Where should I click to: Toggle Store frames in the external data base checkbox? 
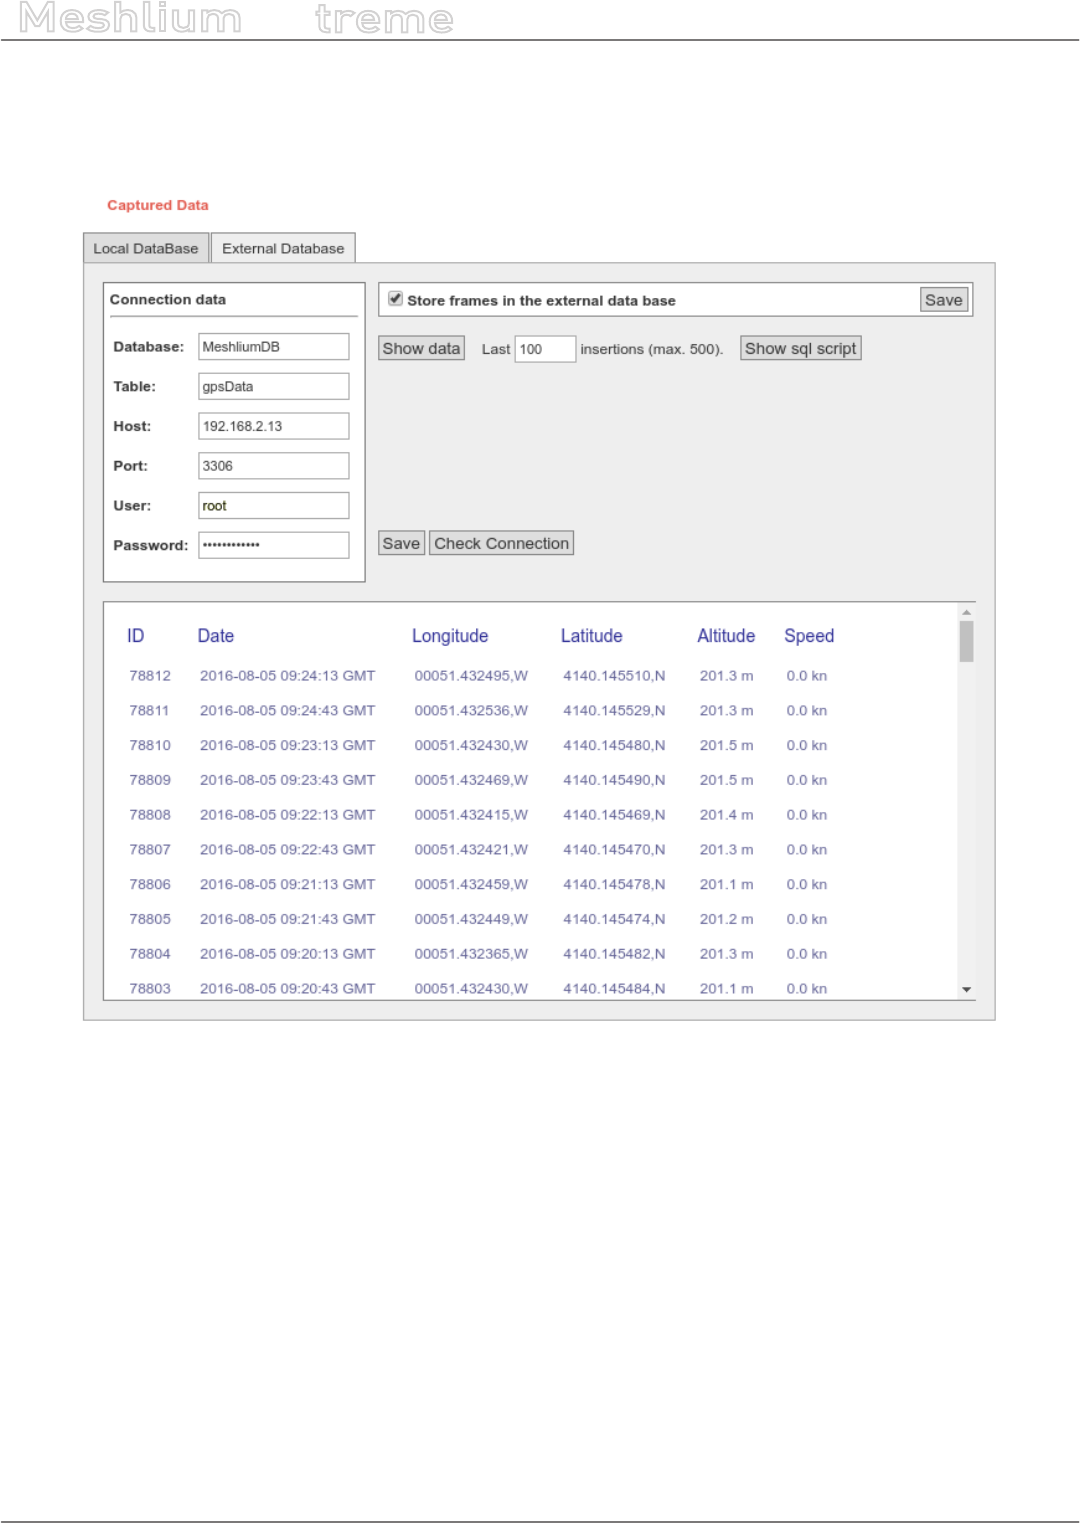pyautogui.click(x=396, y=298)
